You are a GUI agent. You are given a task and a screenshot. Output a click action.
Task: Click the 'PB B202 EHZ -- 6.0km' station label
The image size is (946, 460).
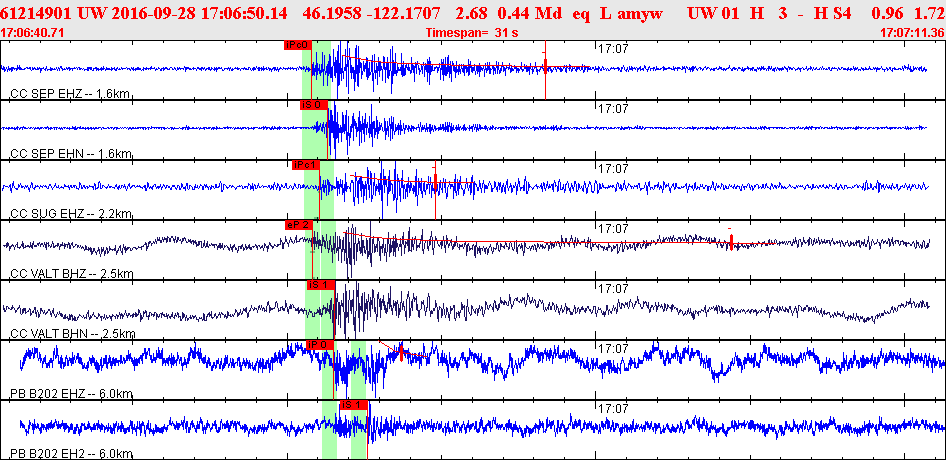tap(71, 394)
